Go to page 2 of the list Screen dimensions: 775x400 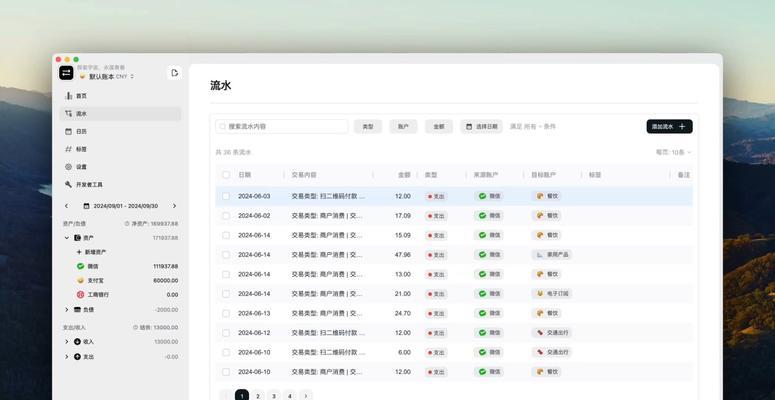click(x=258, y=396)
